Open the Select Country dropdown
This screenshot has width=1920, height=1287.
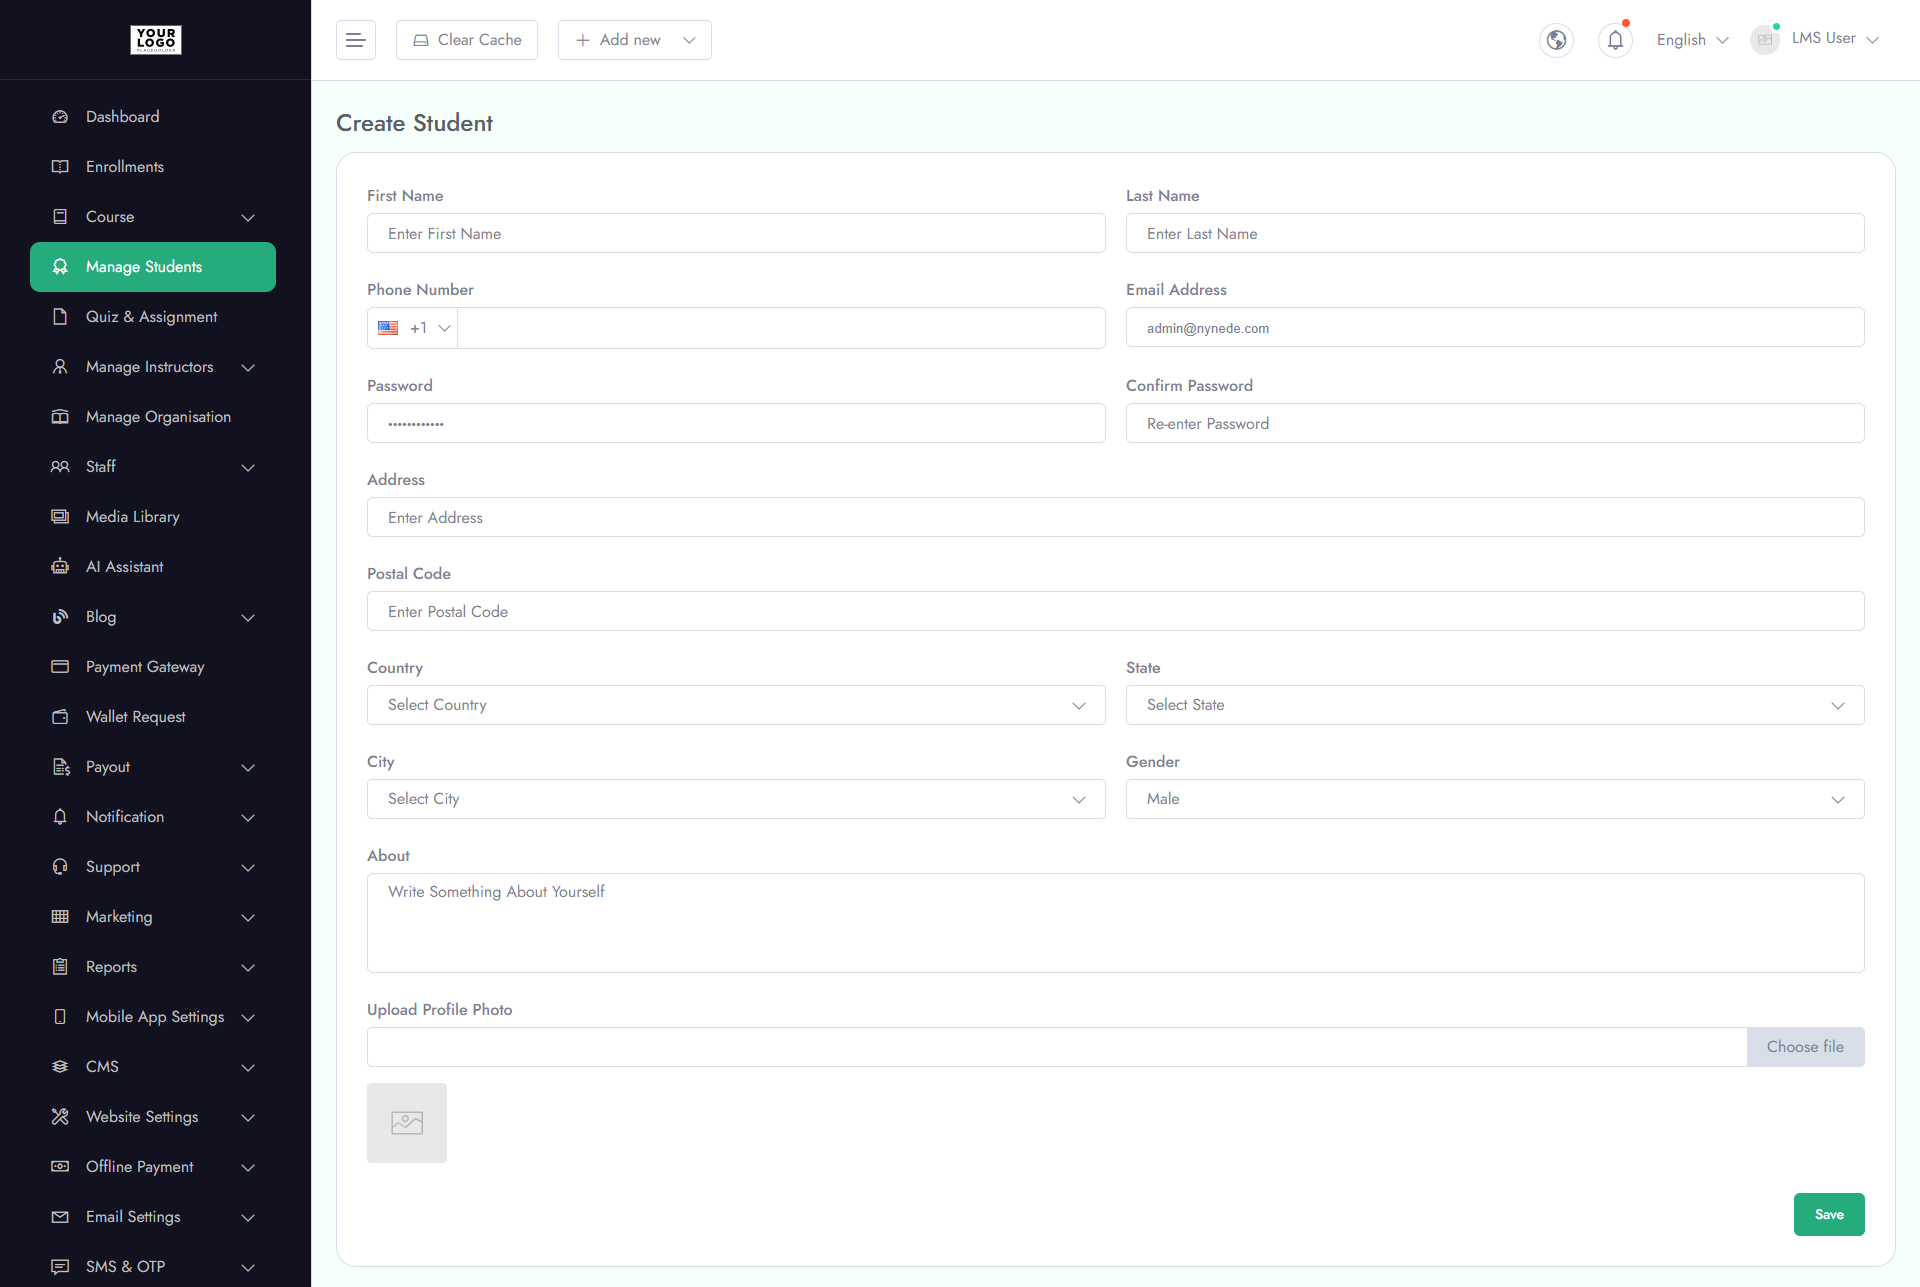point(736,705)
